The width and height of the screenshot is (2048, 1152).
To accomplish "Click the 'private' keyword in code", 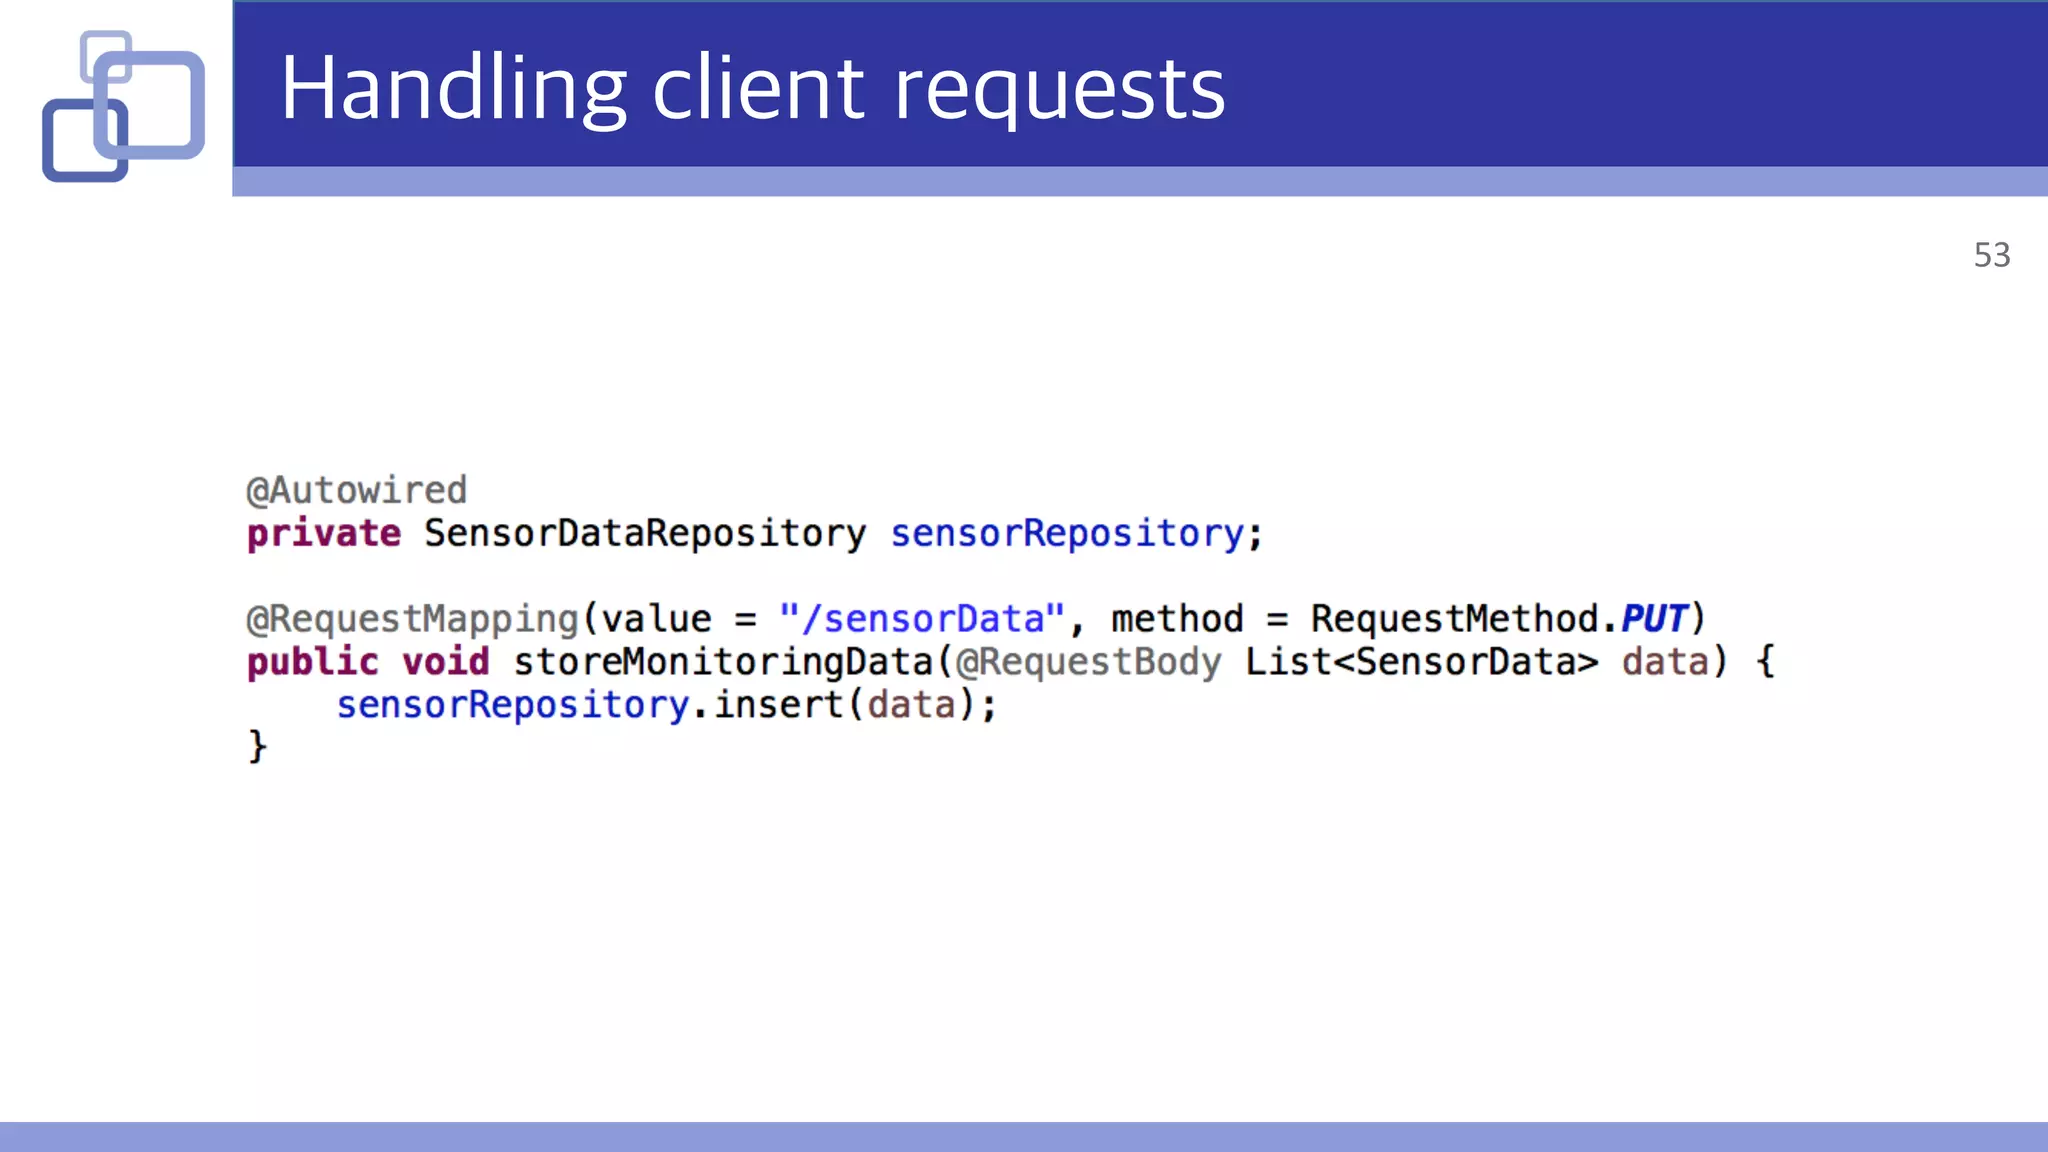I will pos(324,533).
